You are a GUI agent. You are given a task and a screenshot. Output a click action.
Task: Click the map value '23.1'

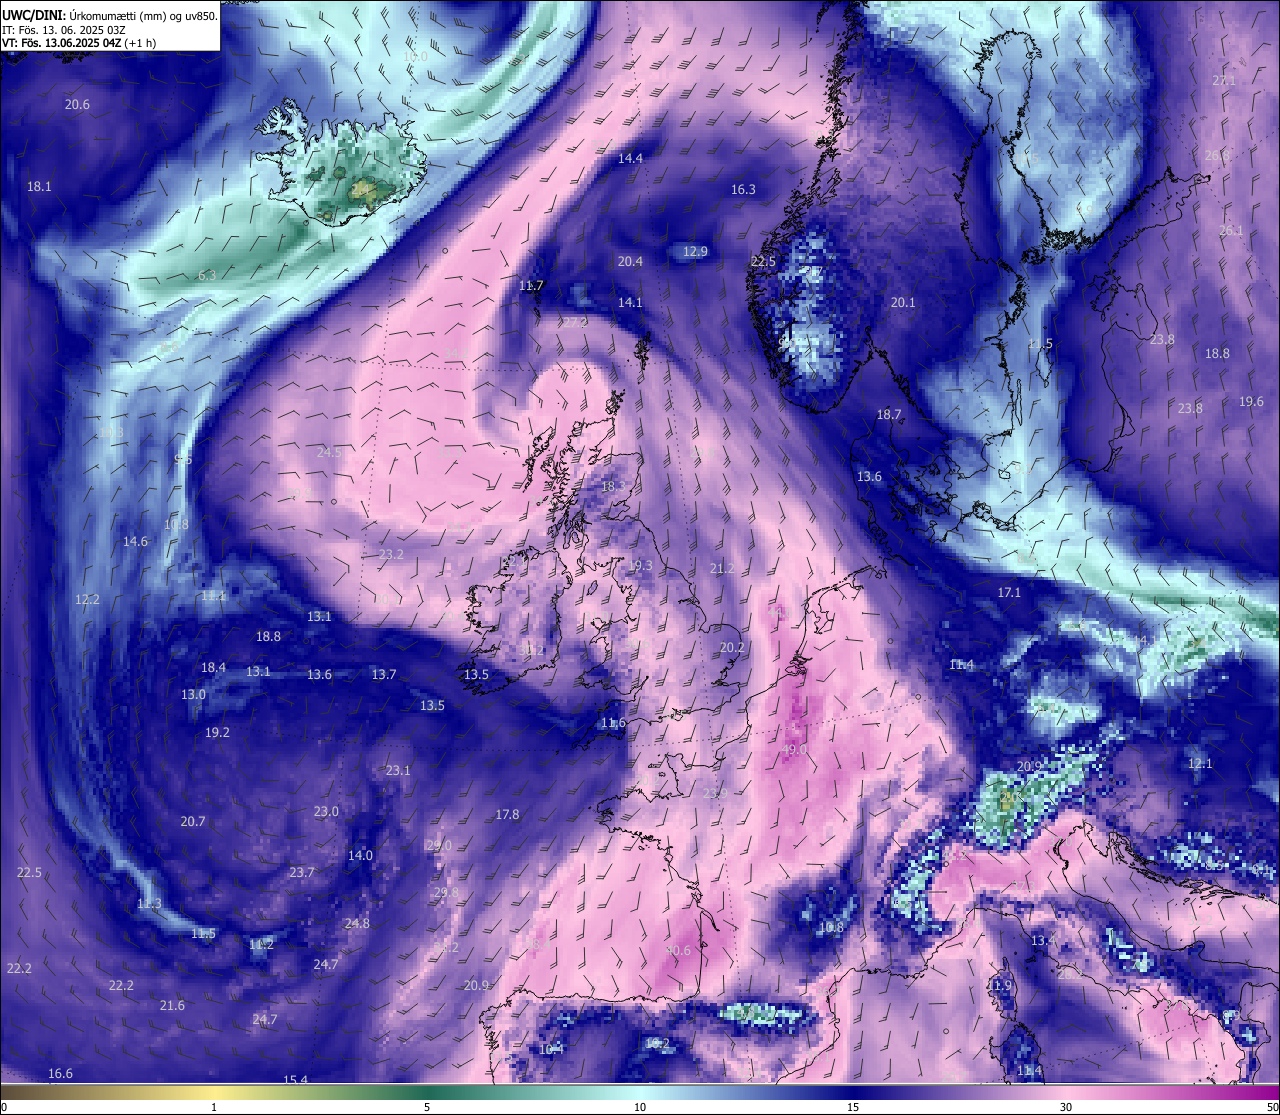[398, 771]
